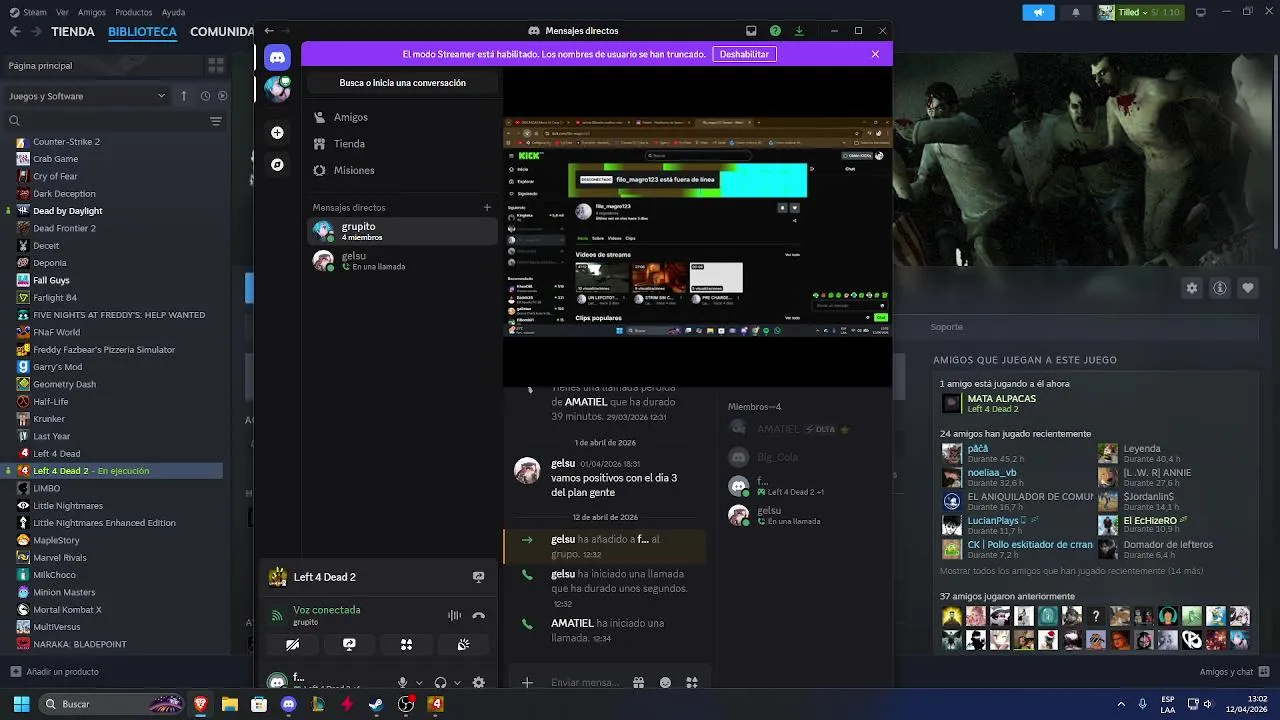Open Discord user settings gear
The width and height of the screenshot is (1280, 720).
478,683
